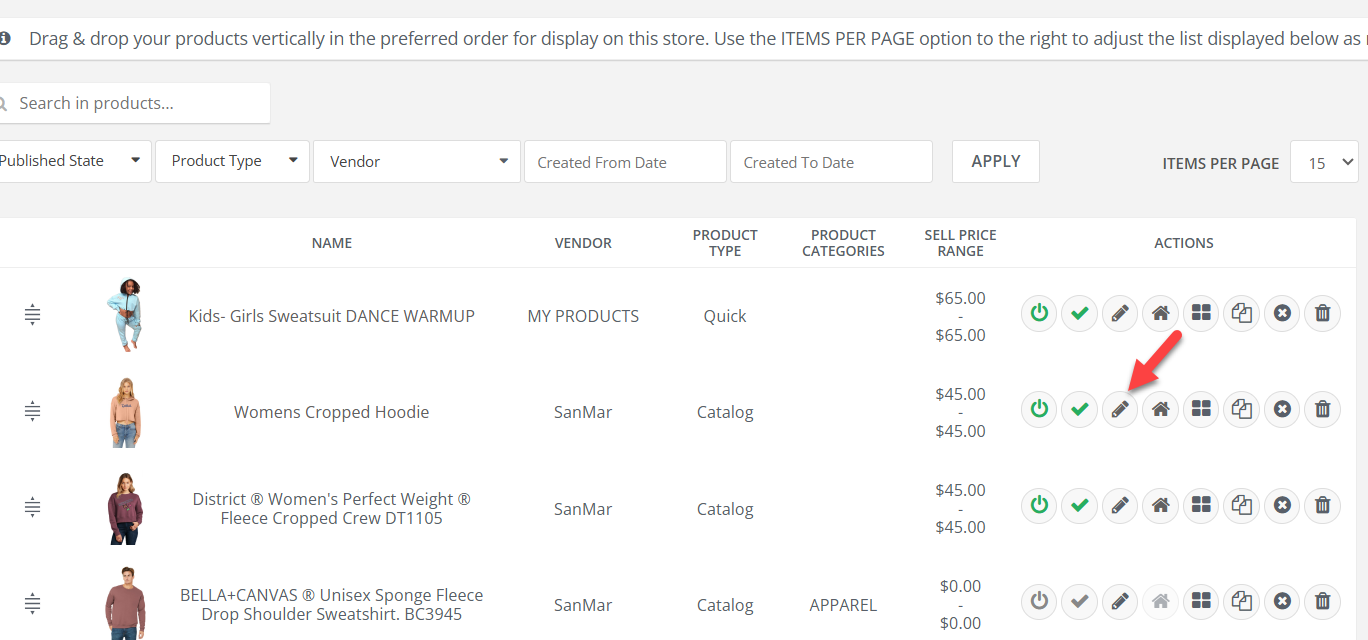The width and height of the screenshot is (1368, 640).
Task: Enable the grey power button for BELLA+CANVAS Sweatshirt
Action: tap(1039, 601)
